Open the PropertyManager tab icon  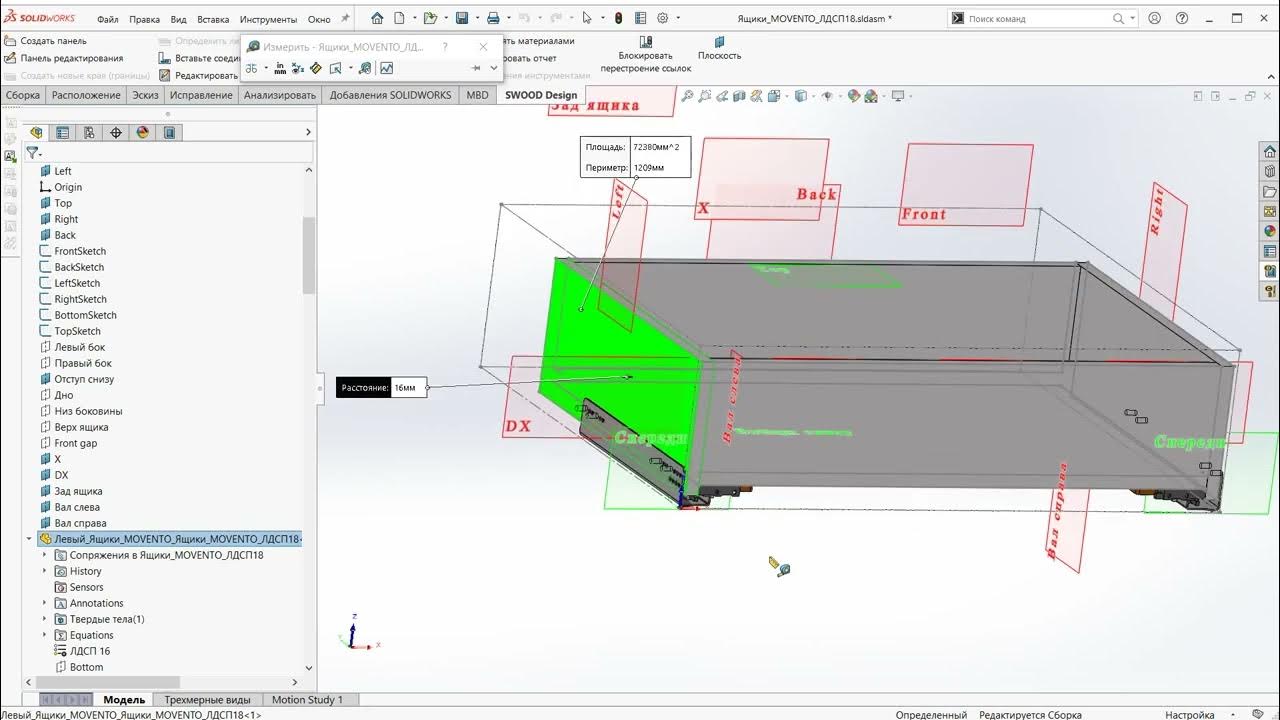(63, 132)
